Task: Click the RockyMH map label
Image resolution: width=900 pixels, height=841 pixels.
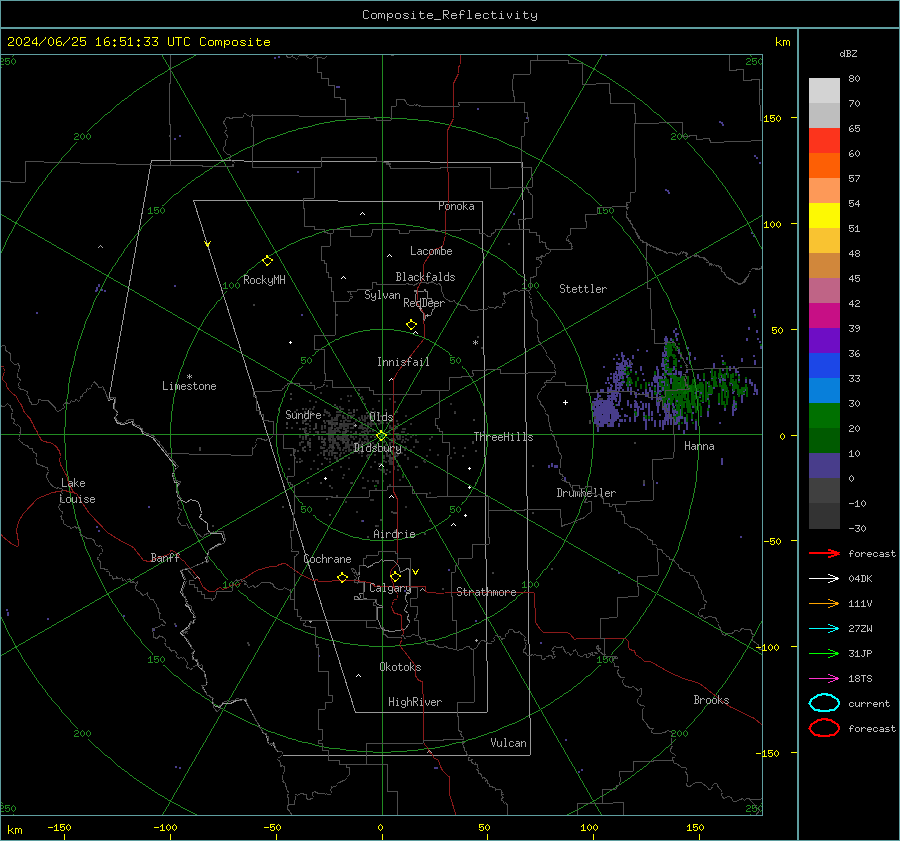Action: click(264, 280)
